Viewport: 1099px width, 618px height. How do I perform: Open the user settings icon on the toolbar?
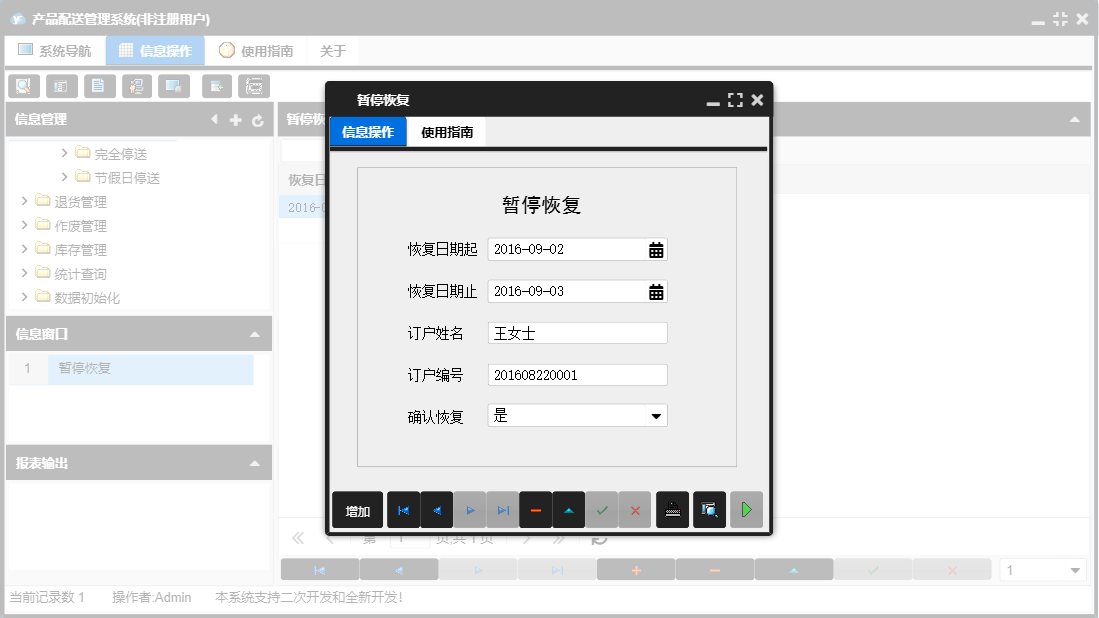click(x=137, y=86)
